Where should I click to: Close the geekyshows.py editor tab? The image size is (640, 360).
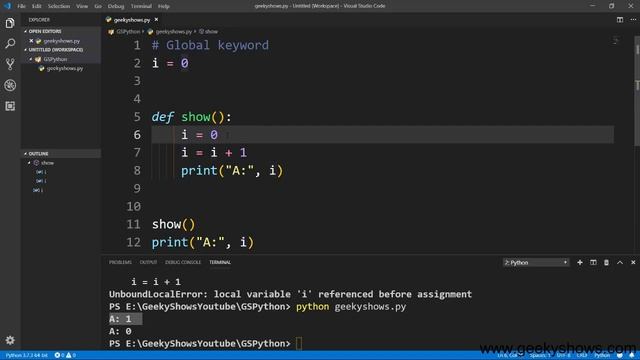point(156,20)
